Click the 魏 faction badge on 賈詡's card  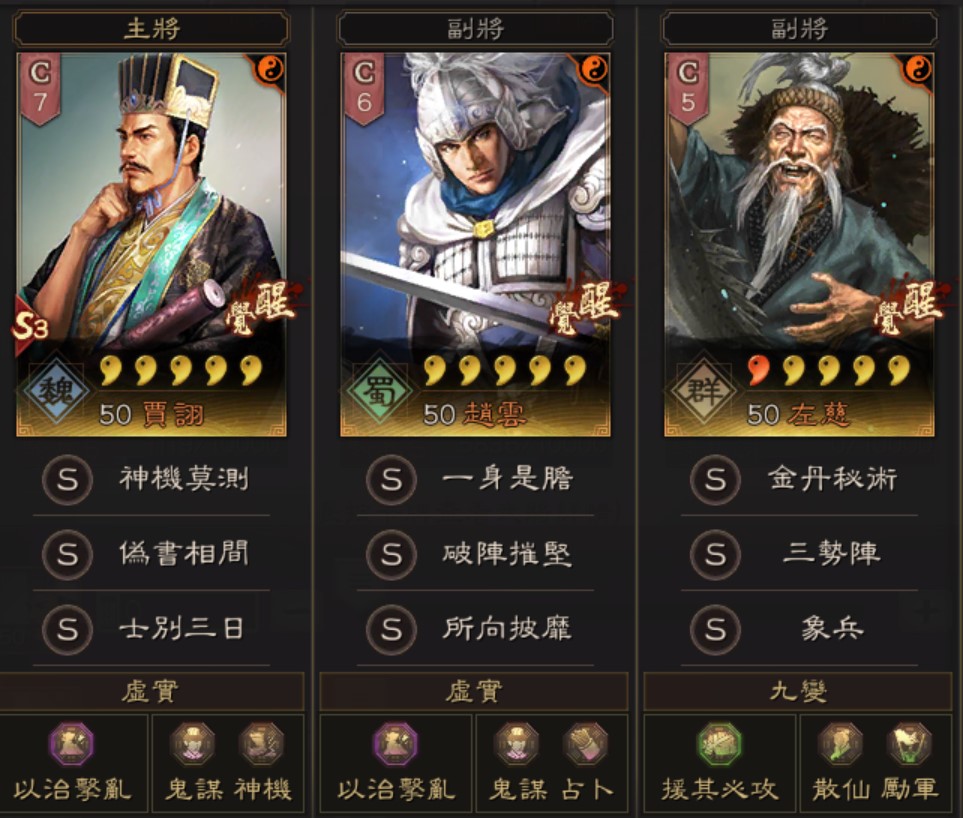tap(56, 391)
